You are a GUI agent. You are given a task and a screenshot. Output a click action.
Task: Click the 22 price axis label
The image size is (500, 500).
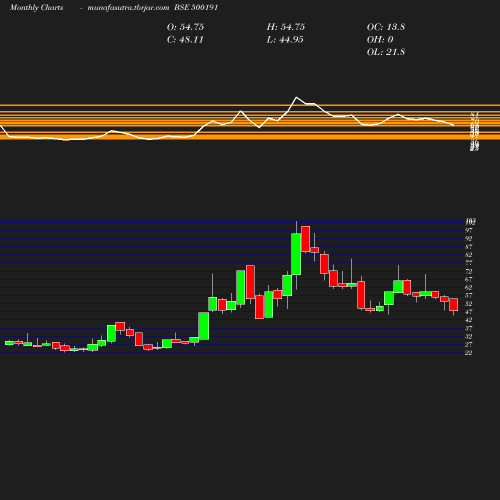click(469, 353)
